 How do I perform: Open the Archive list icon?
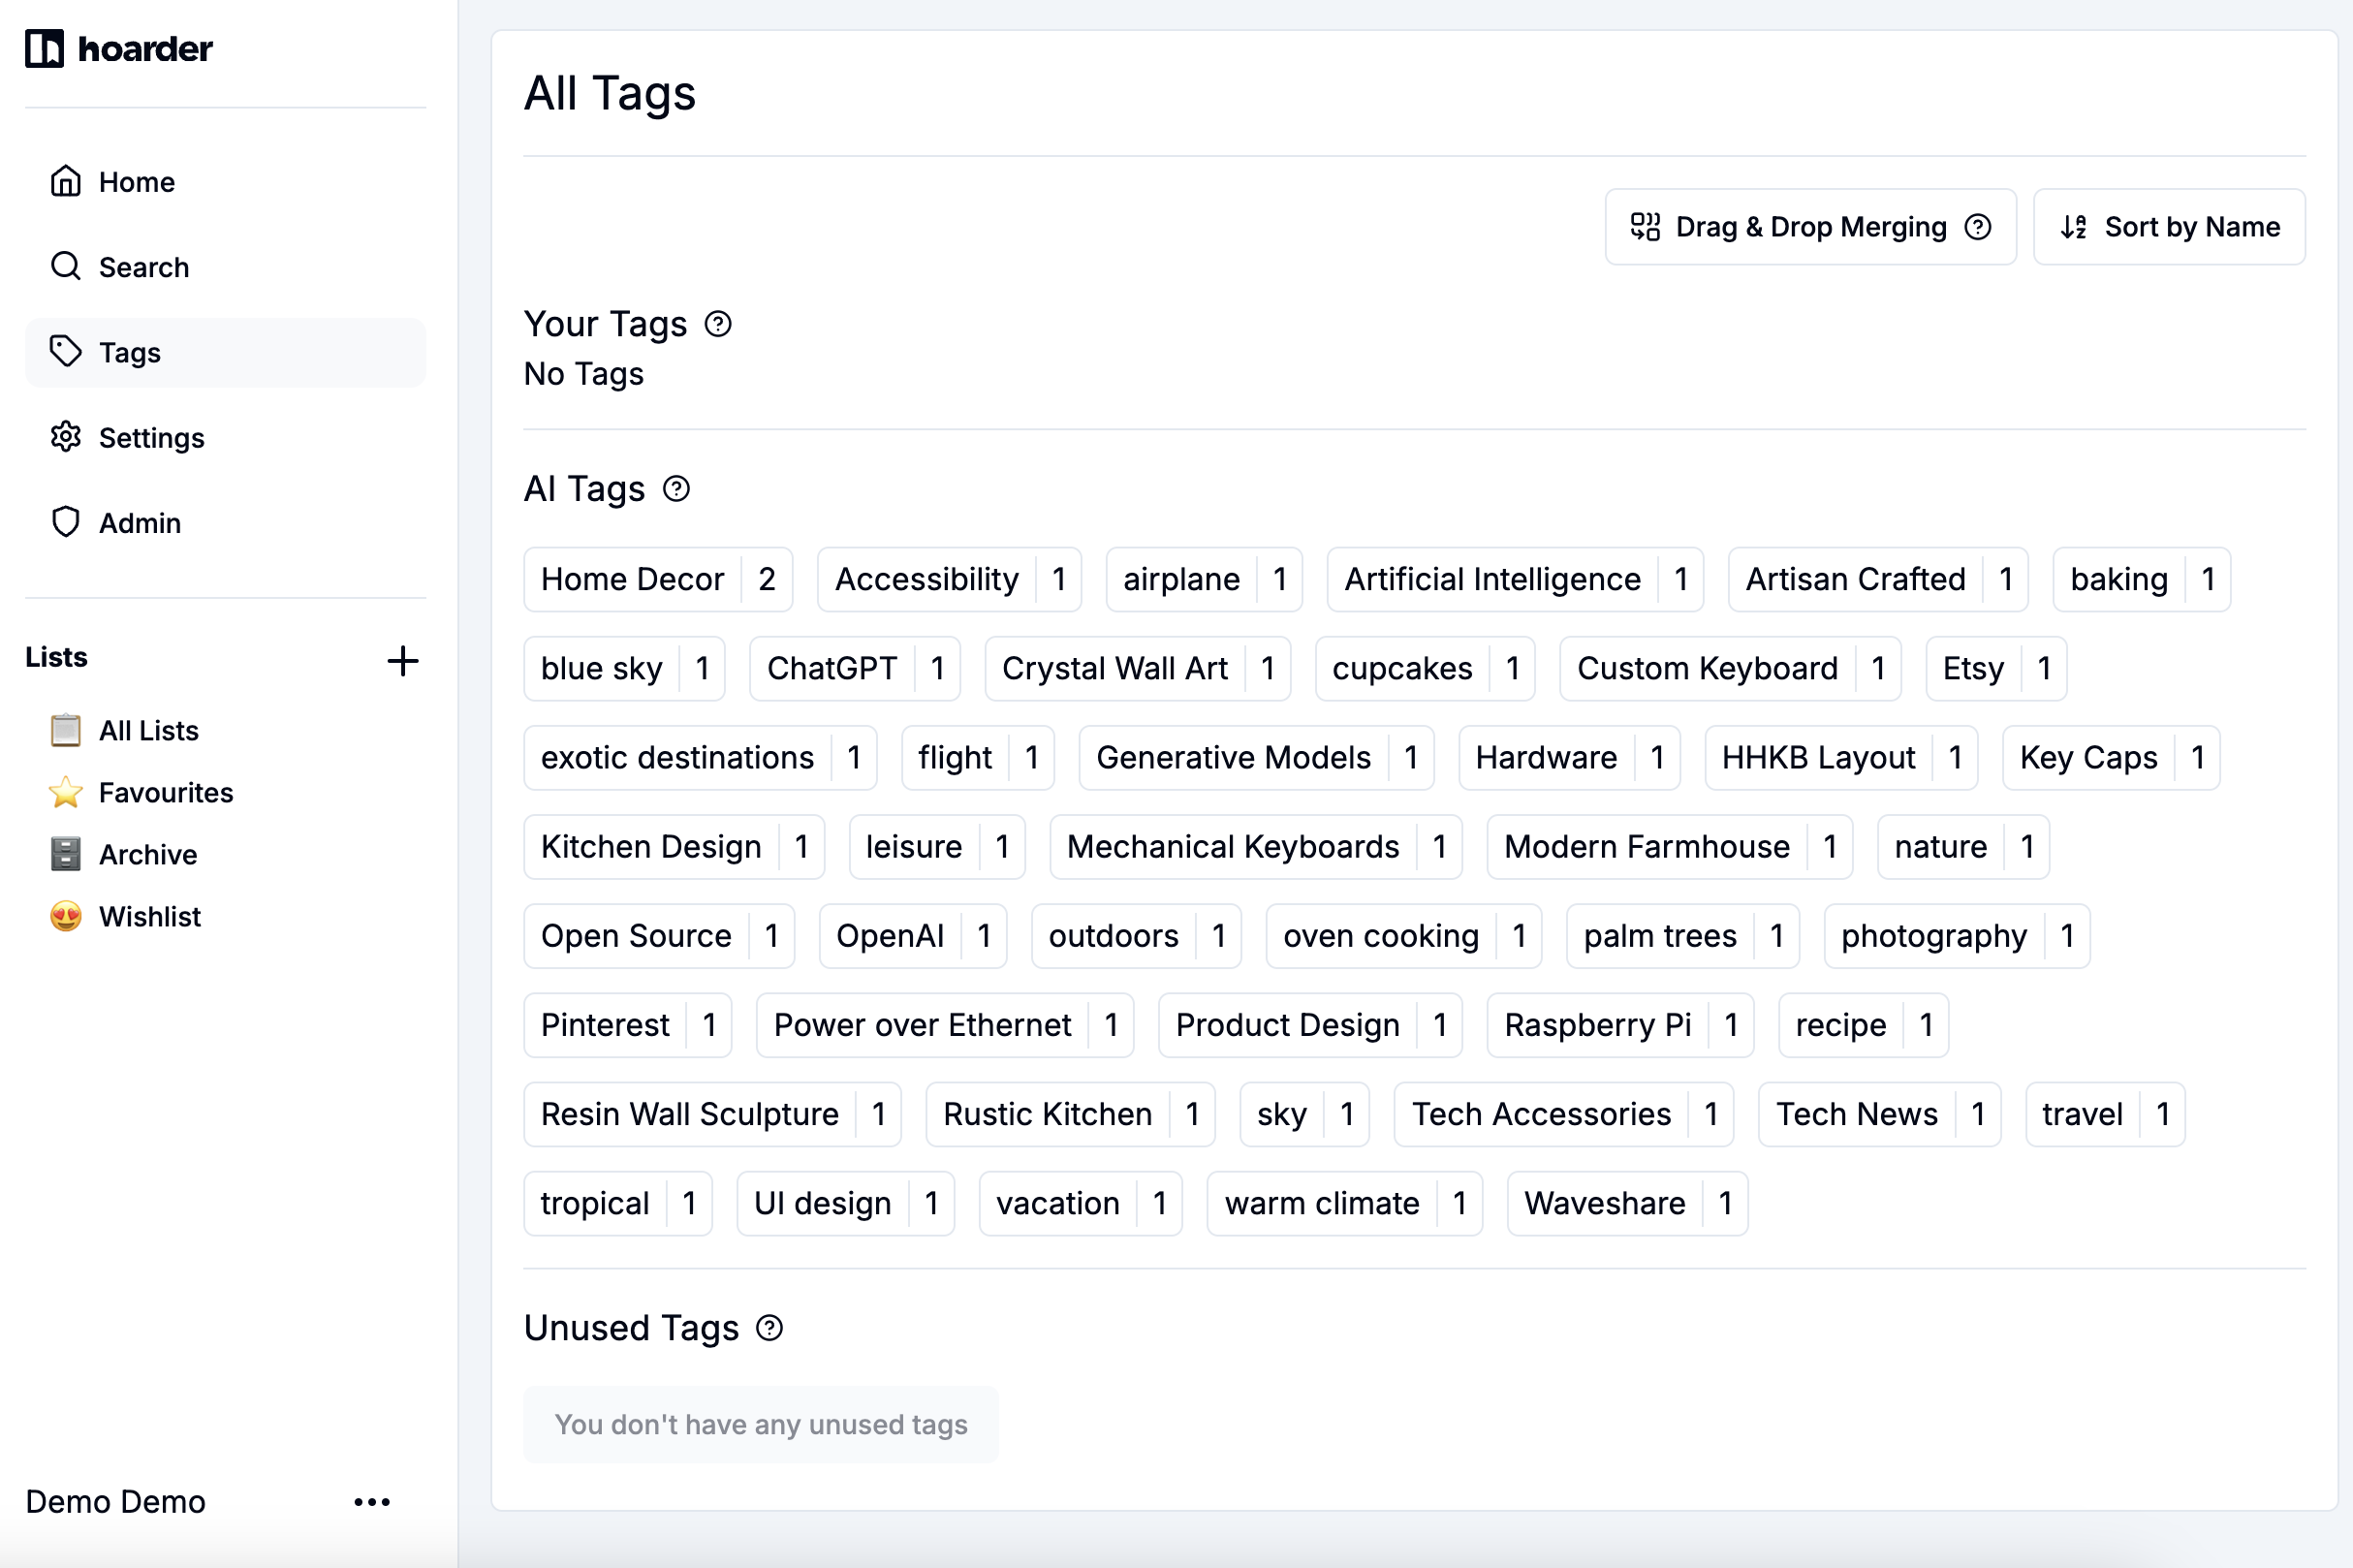(x=65, y=854)
